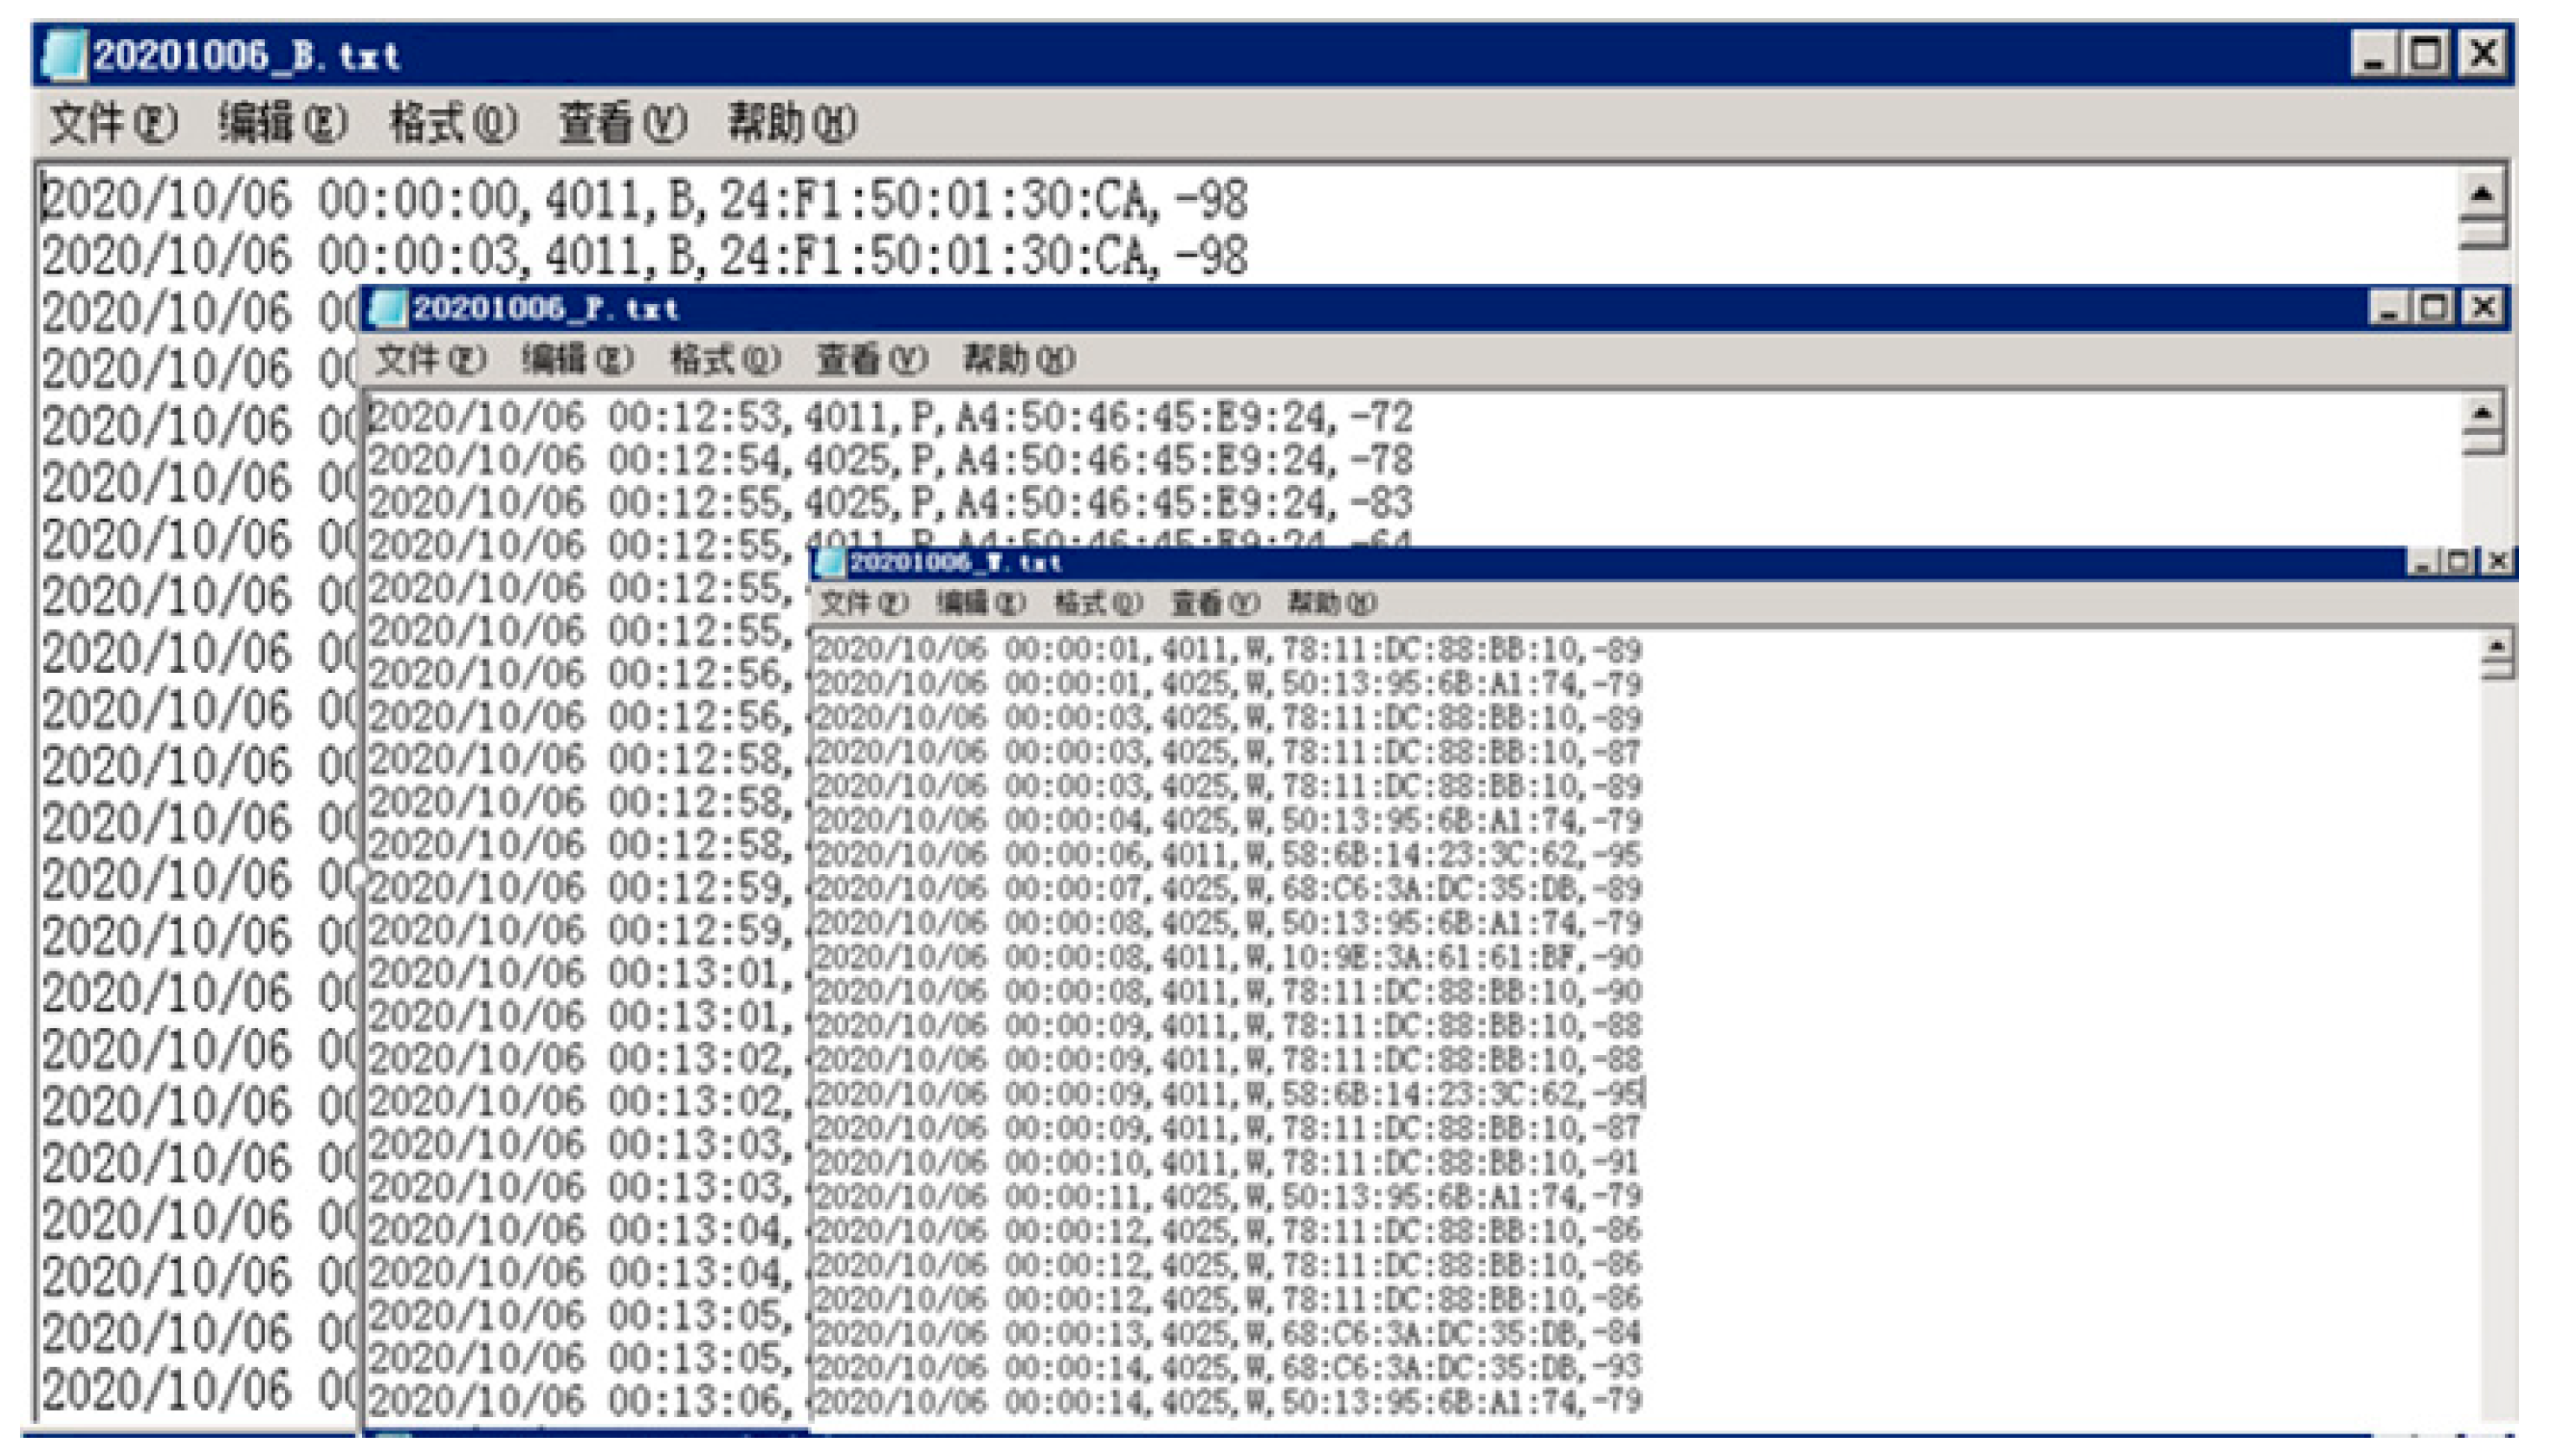The height and width of the screenshot is (1456, 2551).
Task: Maximize the 20201006_F.txt window
Action: point(2434,308)
